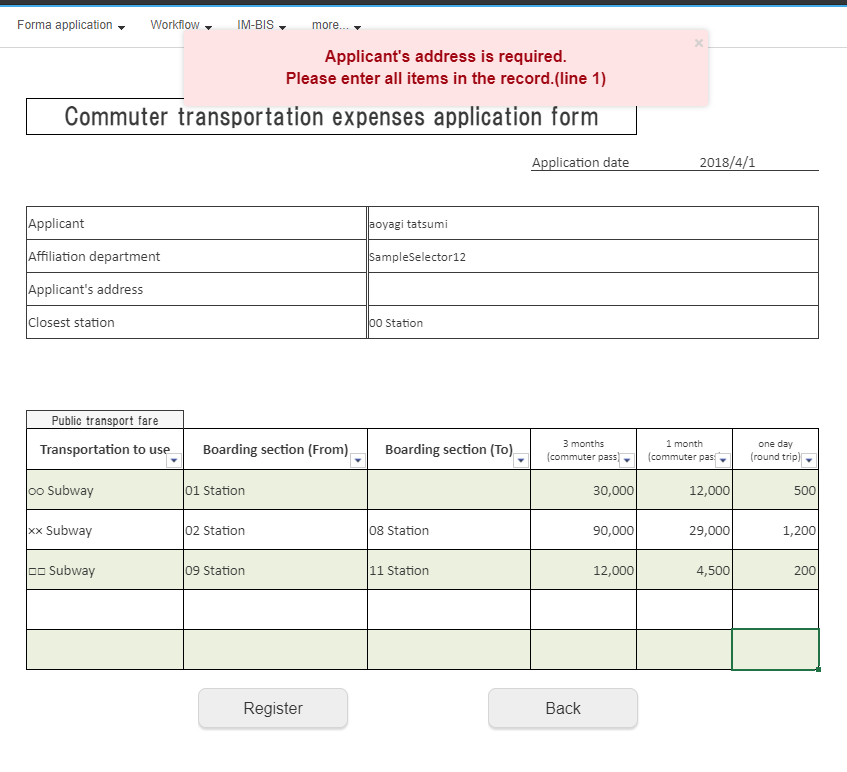The height and width of the screenshot is (772, 847).
Task: Click the Register button
Action: (273, 708)
